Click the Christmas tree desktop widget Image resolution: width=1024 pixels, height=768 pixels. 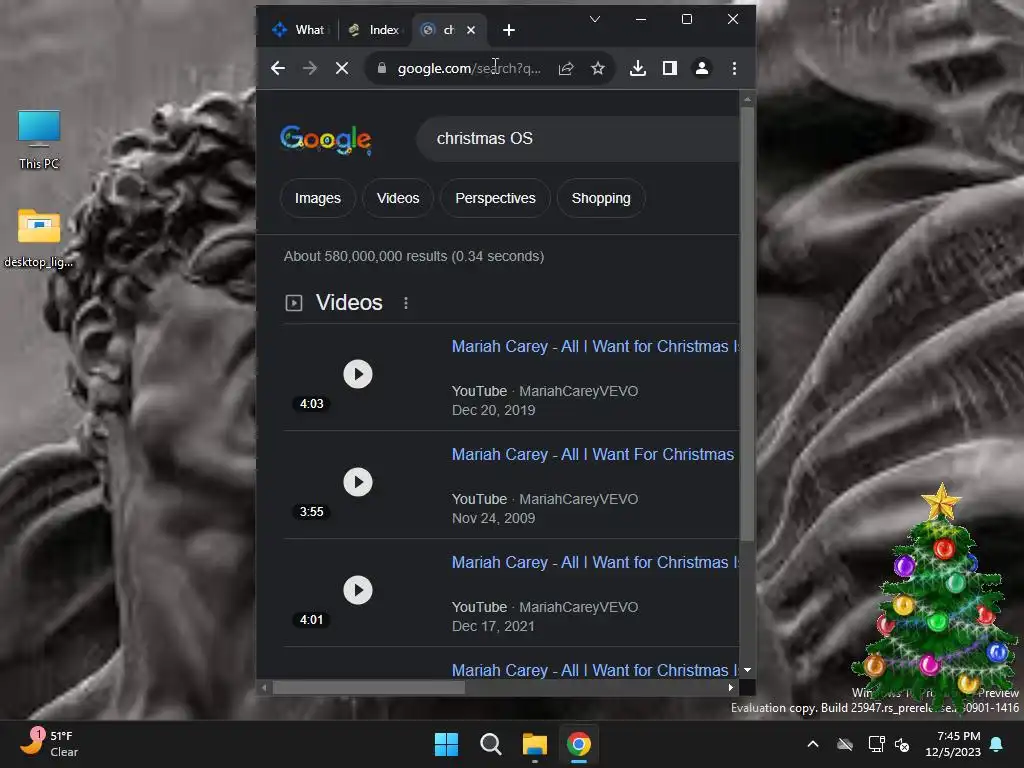(x=938, y=598)
